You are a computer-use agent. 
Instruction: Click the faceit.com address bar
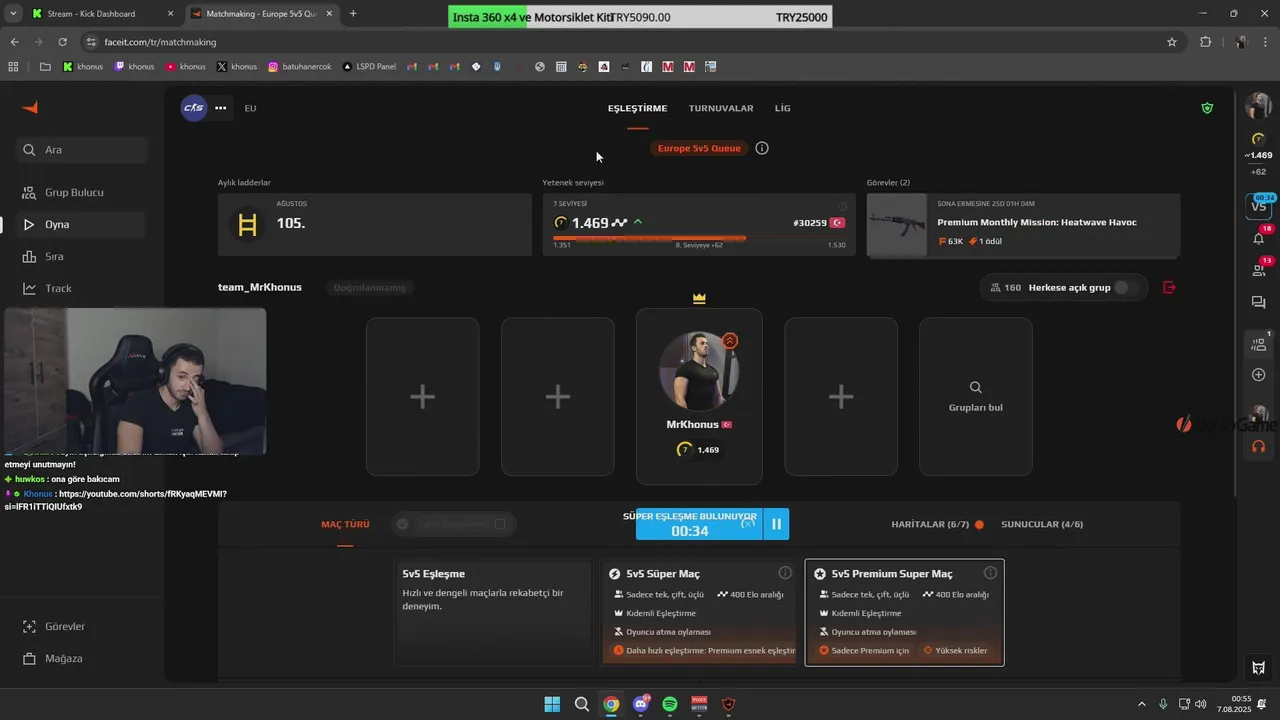click(x=620, y=42)
